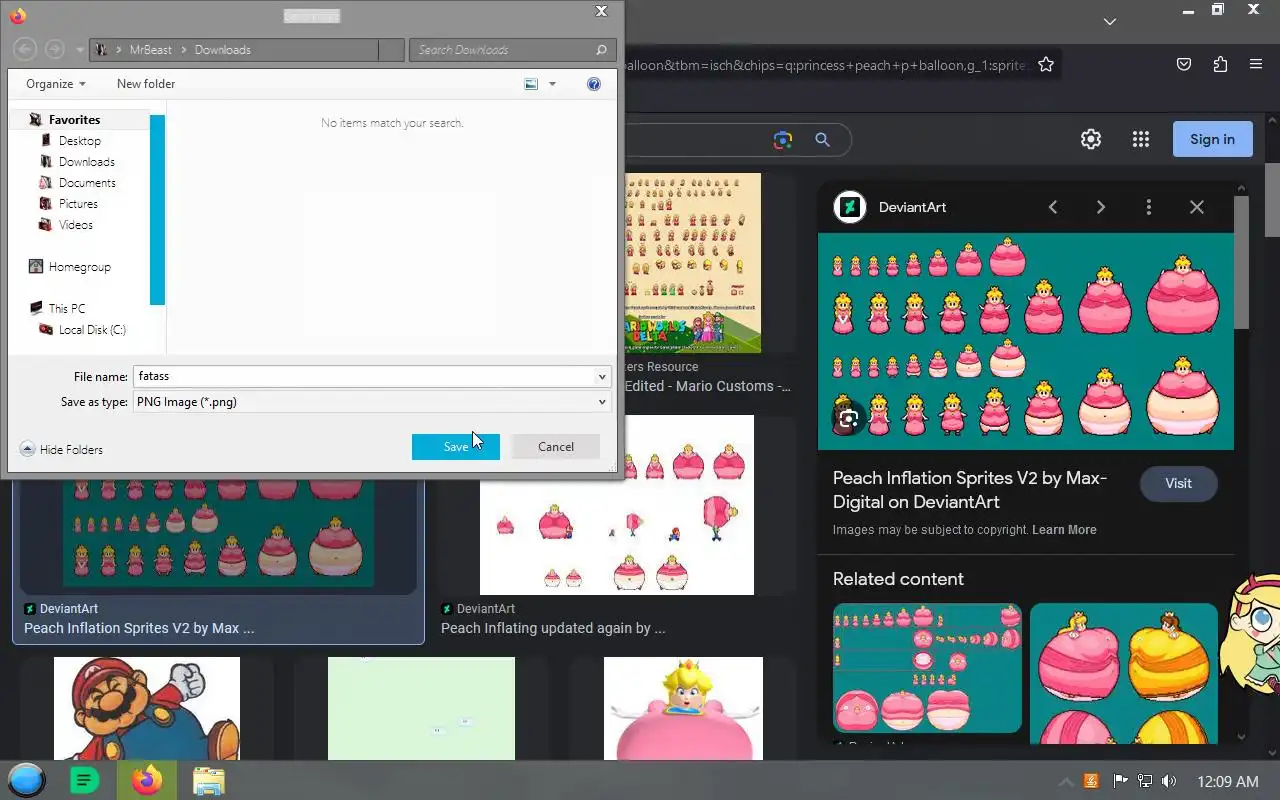Click the lens search icon on preview image
This screenshot has width=1280, height=800.
coord(848,418)
